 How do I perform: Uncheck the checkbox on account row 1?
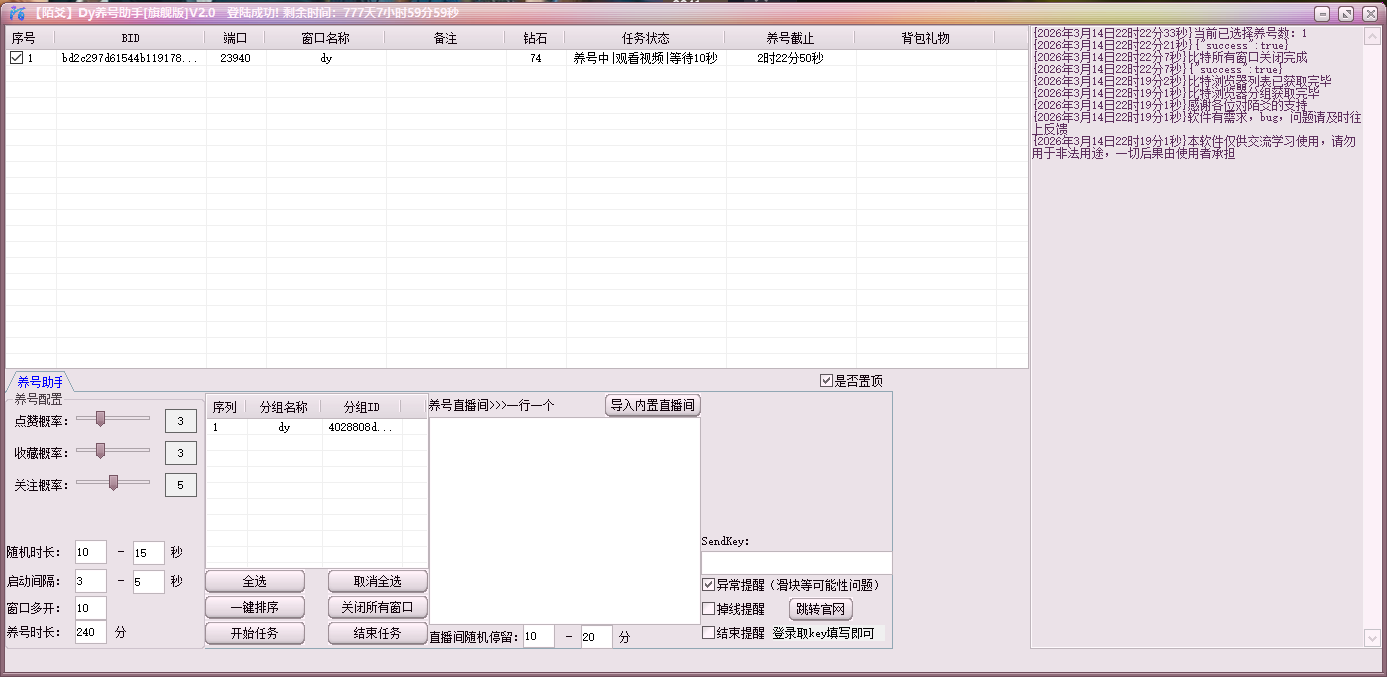(14, 57)
